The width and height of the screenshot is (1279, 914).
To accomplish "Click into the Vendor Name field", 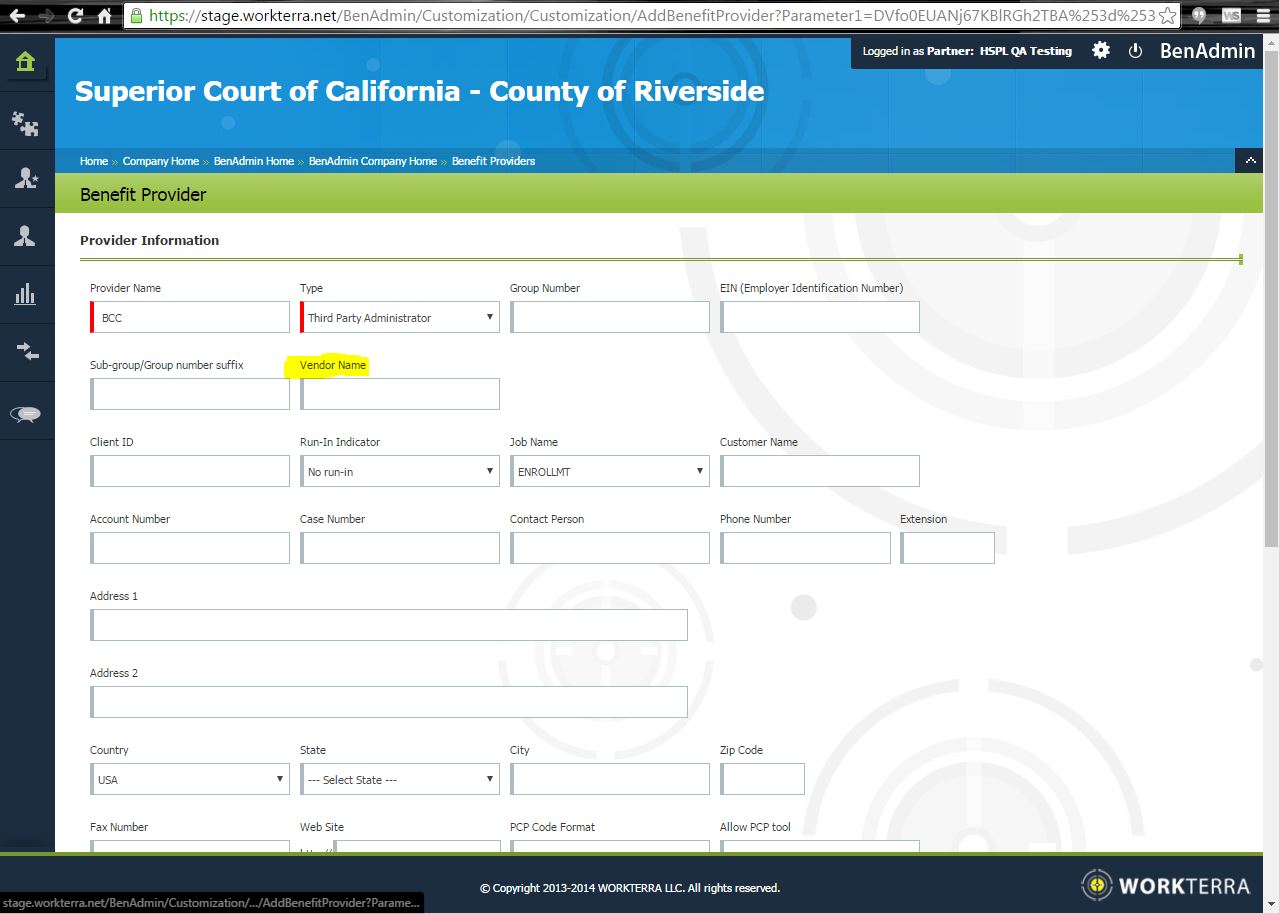I will pos(400,394).
